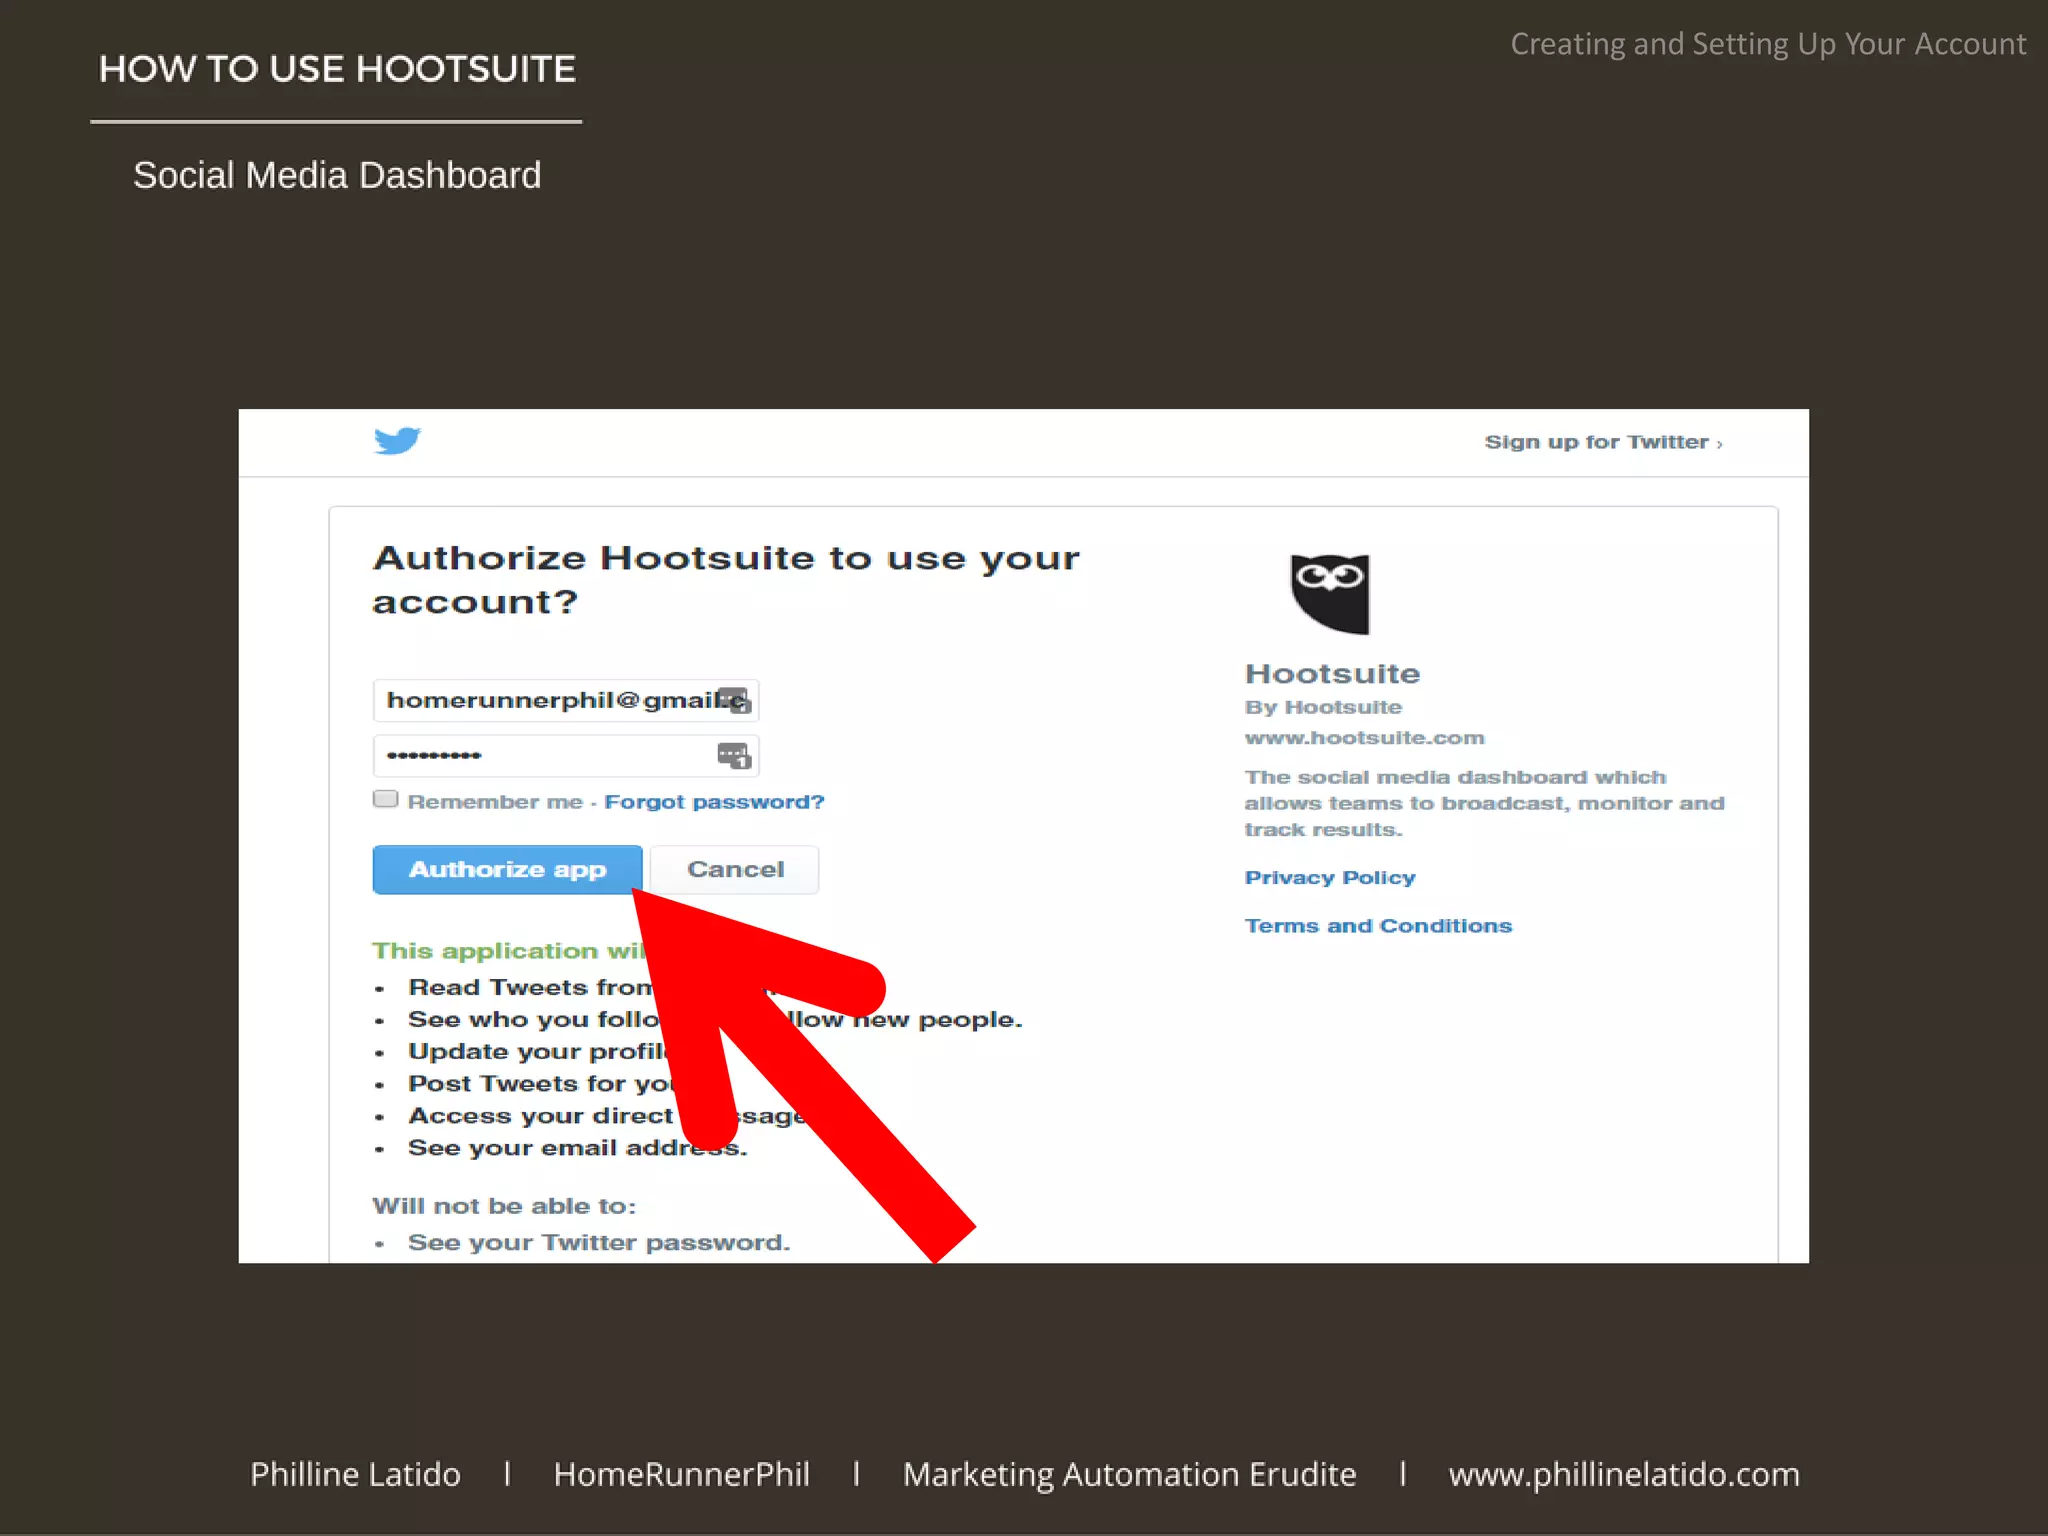2048x1536 pixels.
Task: Click the password manager icon in password field
Action: point(734,756)
